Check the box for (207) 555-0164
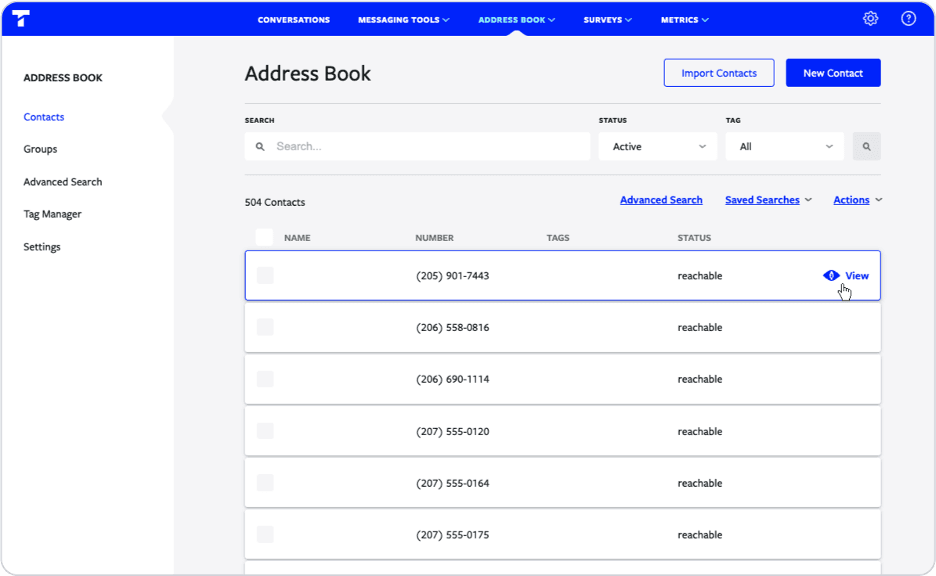The height and width of the screenshot is (576, 936). 265,483
